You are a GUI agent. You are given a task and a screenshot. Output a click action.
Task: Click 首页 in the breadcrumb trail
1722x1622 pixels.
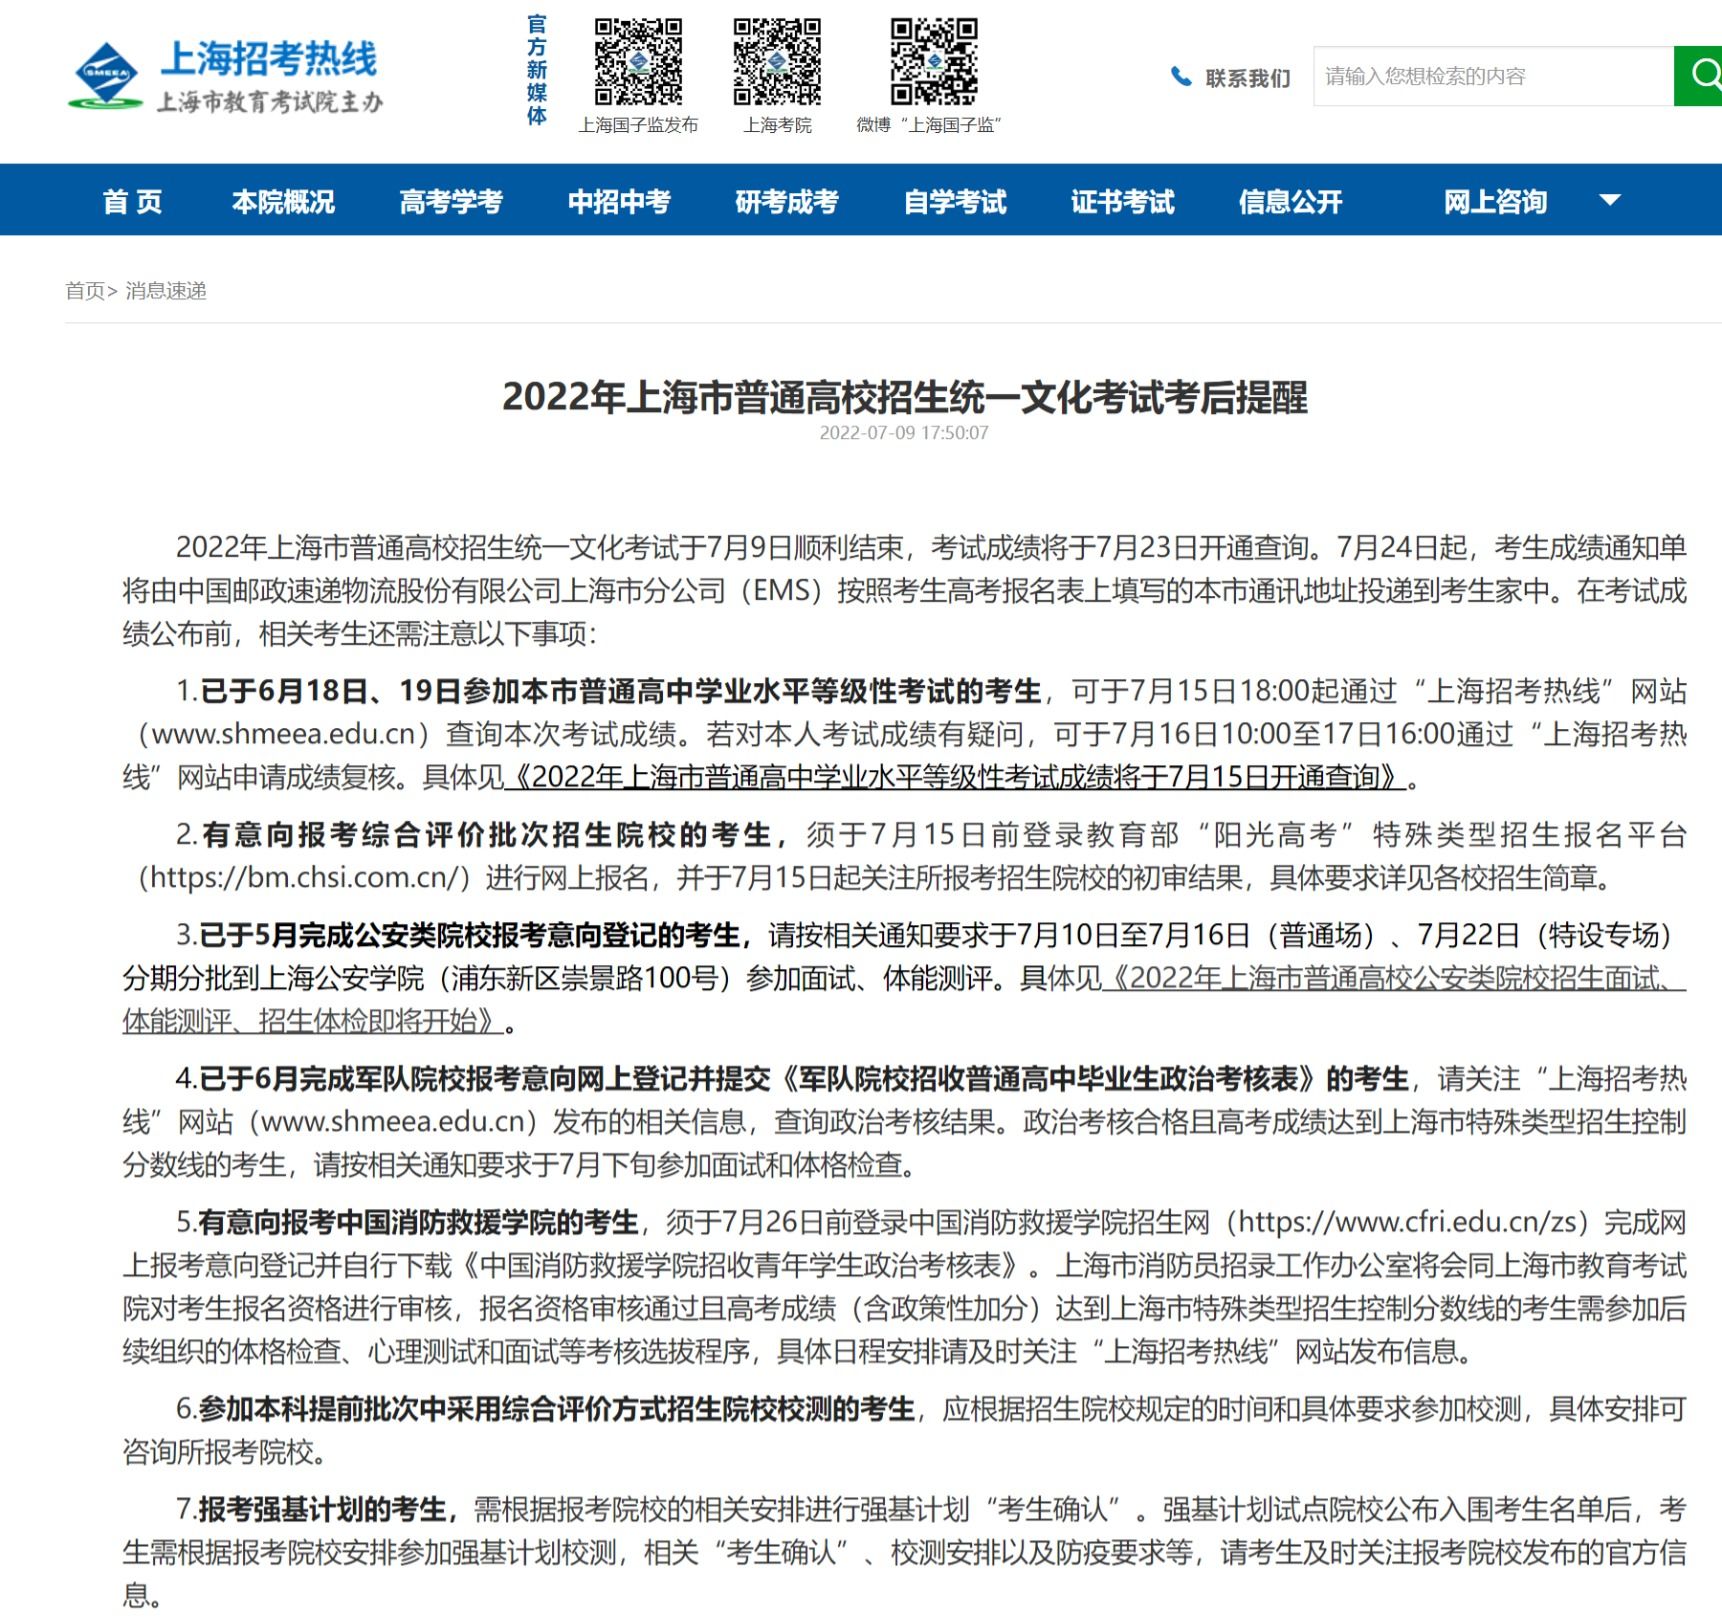tap(84, 291)
